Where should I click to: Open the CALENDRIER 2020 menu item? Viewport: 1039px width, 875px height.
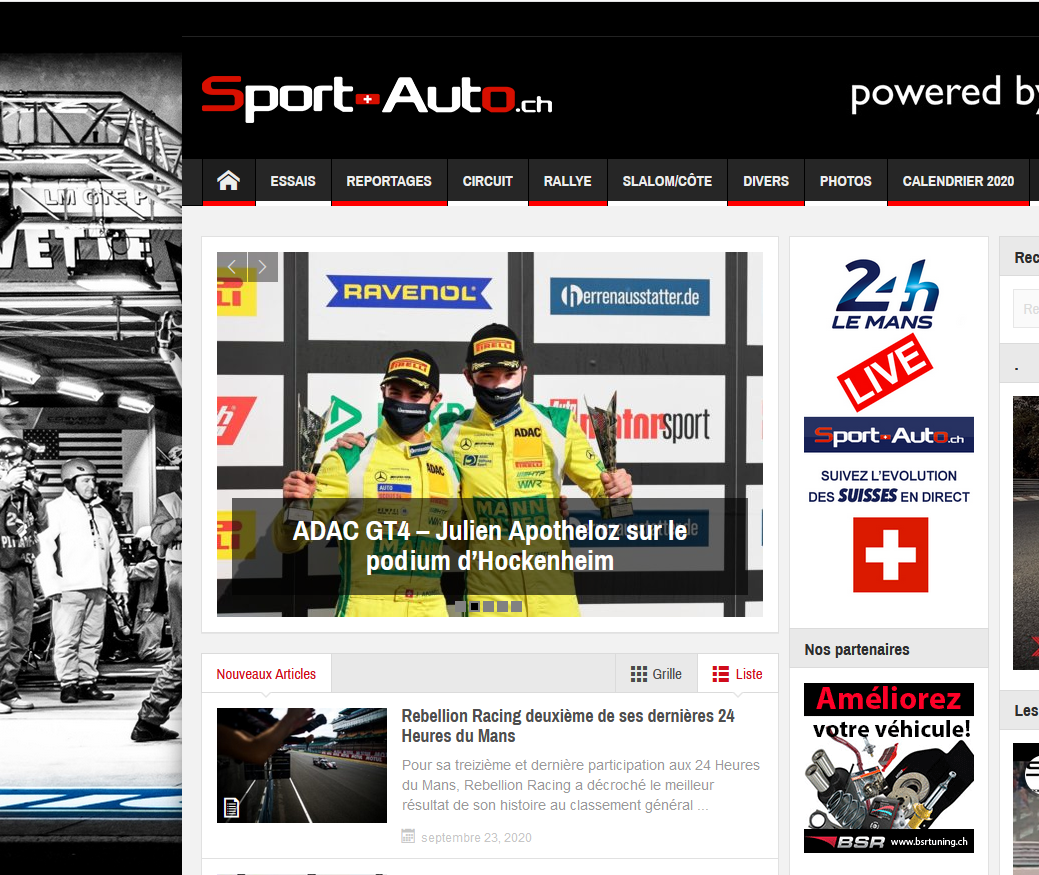pyautogui.click(x=958, y=181)
